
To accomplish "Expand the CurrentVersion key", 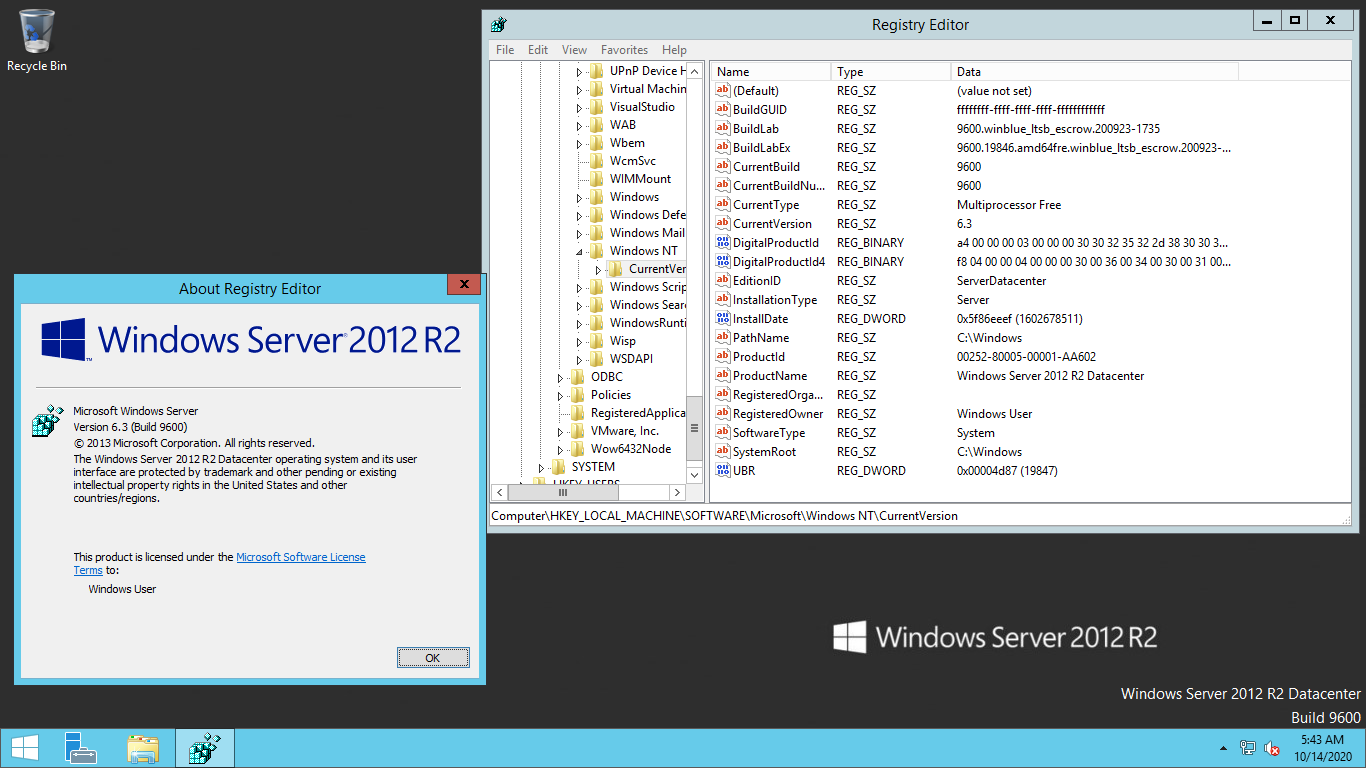I will (x=598, y=269).
